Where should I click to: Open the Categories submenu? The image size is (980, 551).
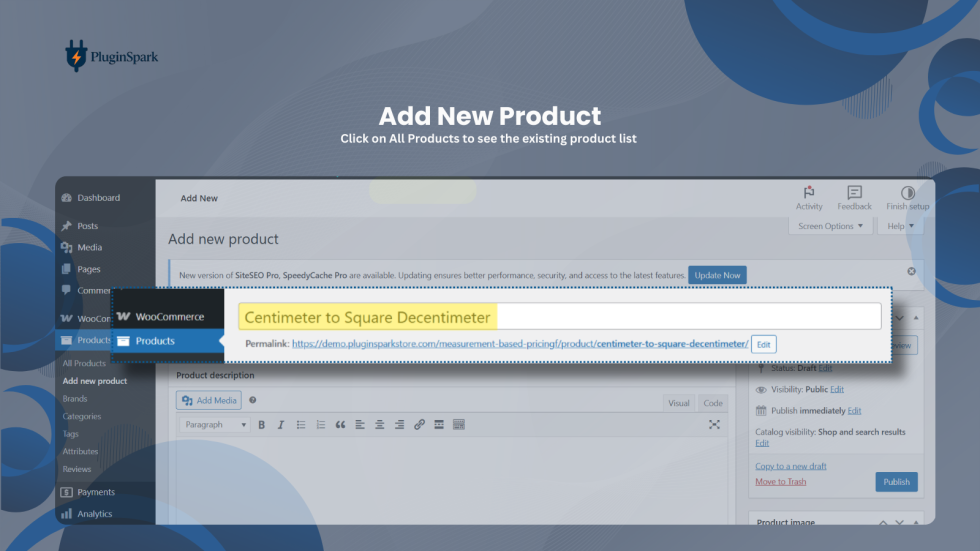point(81,416)
